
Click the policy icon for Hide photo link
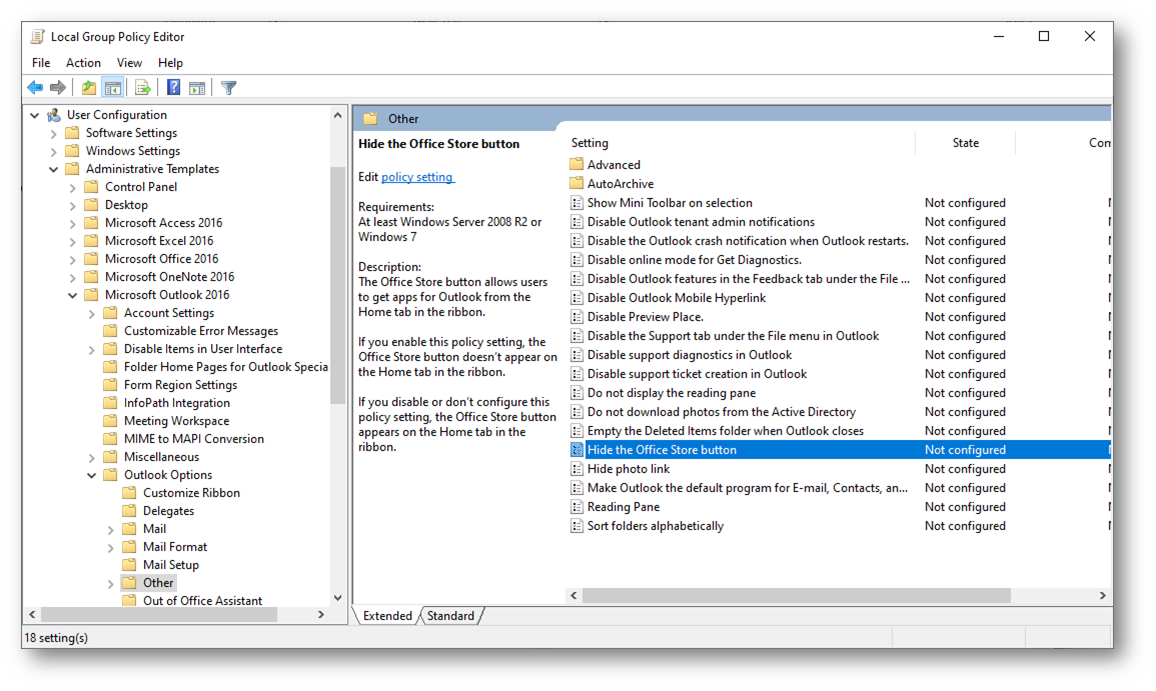coord(577,469)
